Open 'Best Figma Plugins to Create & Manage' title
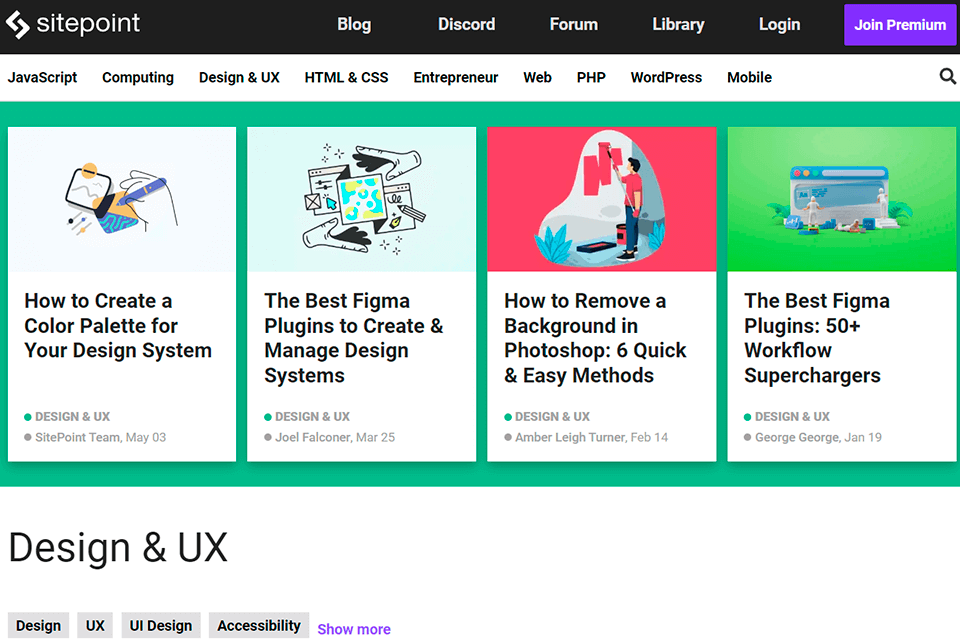Image resolution: width=960 pixels, height=640 pixels. click(x=354, y=338)
